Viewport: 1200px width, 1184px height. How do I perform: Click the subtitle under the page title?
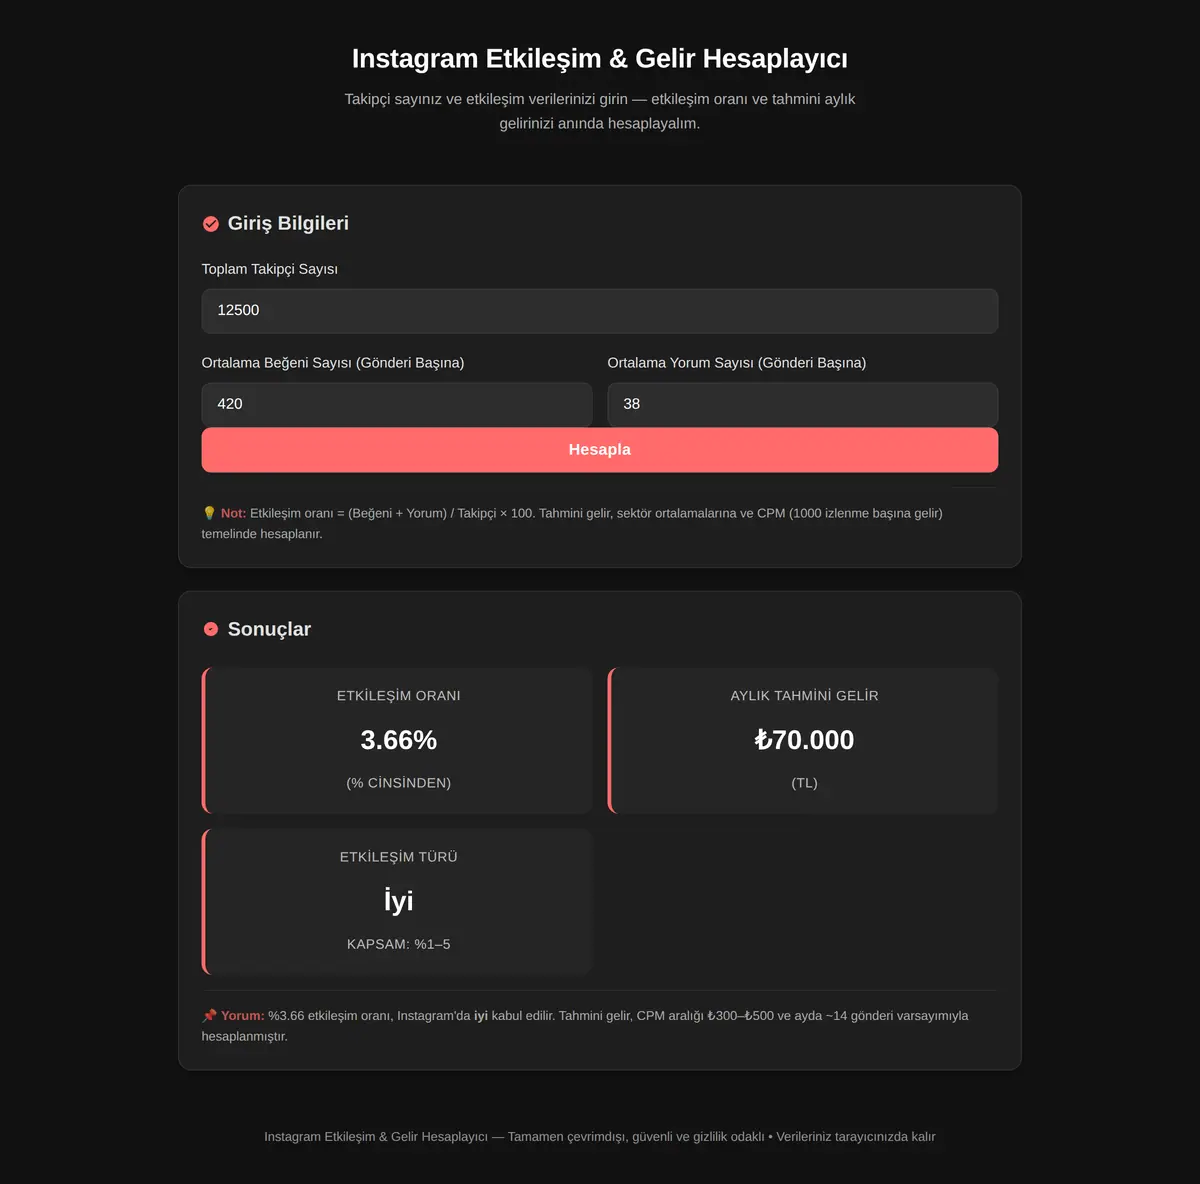[x=600, y=111]
